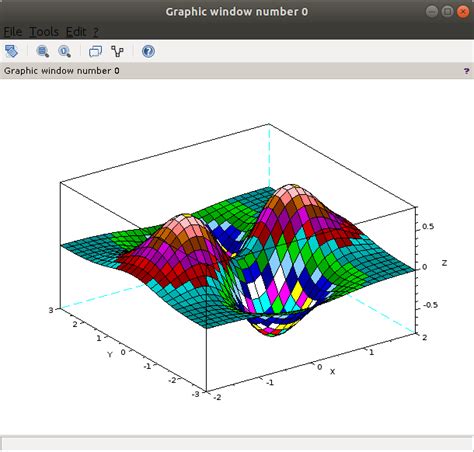Open the Edit menu
Viewport: 474px width, 452px height.
pos(76,32)
